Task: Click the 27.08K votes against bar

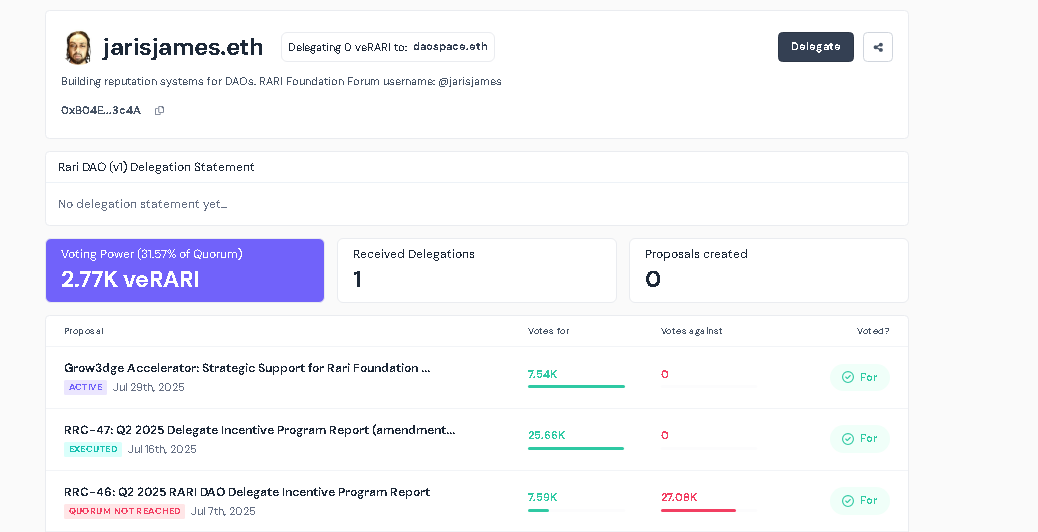Action: tap(698, 510)
